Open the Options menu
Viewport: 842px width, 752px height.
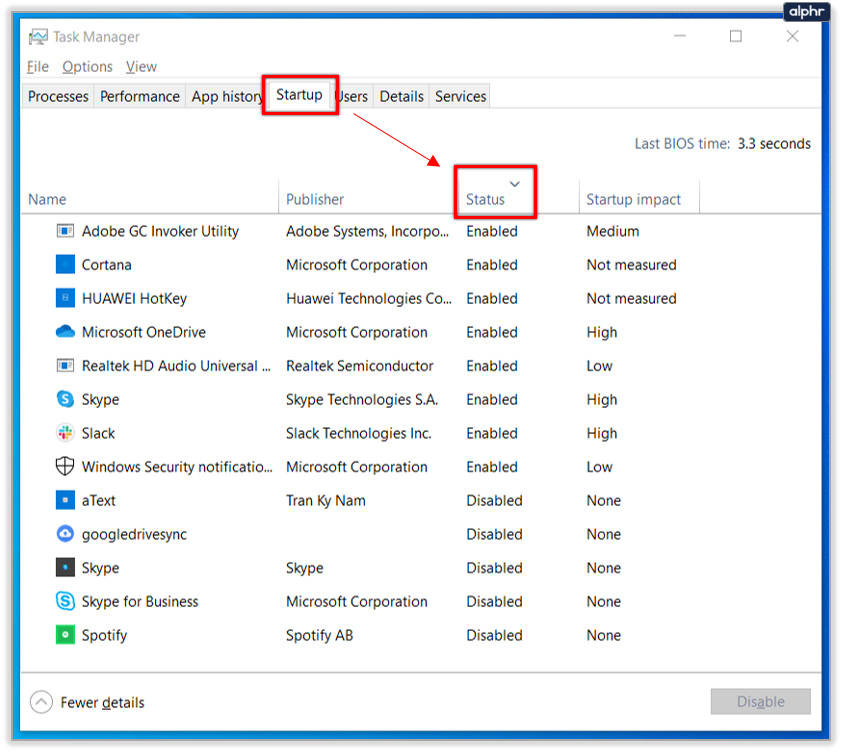click(x=88, y=67)
